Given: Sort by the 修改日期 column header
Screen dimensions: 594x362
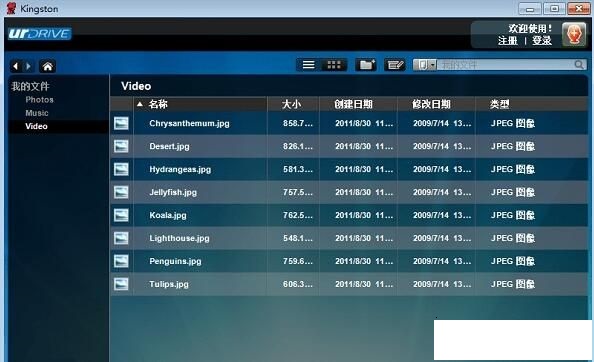Looking at the screenshot, I should 431,104.
